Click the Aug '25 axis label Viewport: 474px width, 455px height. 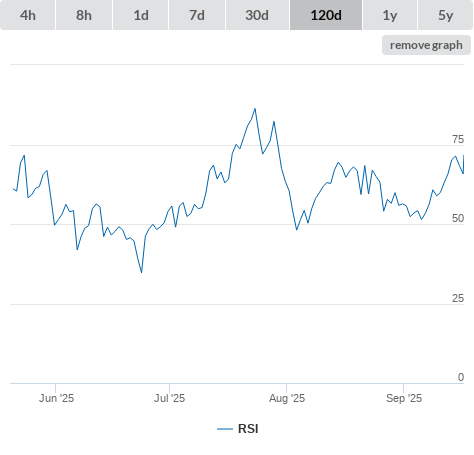point(287,398)
